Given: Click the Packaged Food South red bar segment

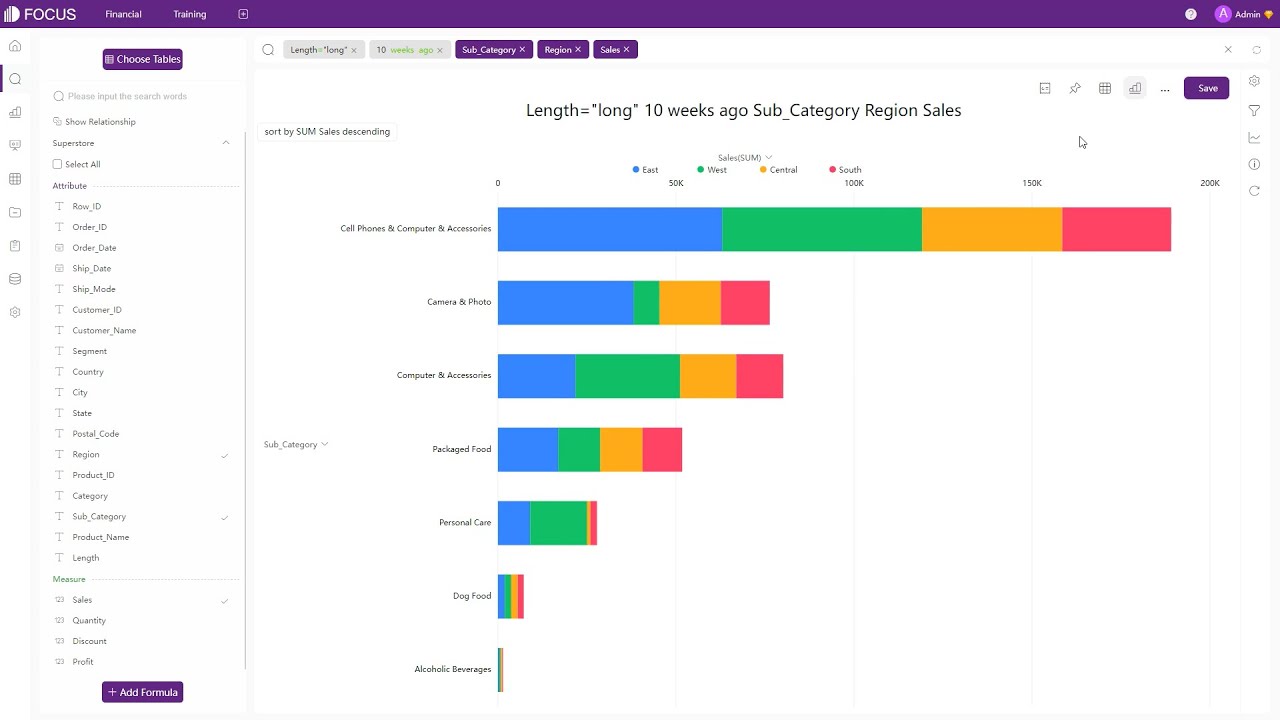Looking at the screenshot, I should tap(662, 449).
